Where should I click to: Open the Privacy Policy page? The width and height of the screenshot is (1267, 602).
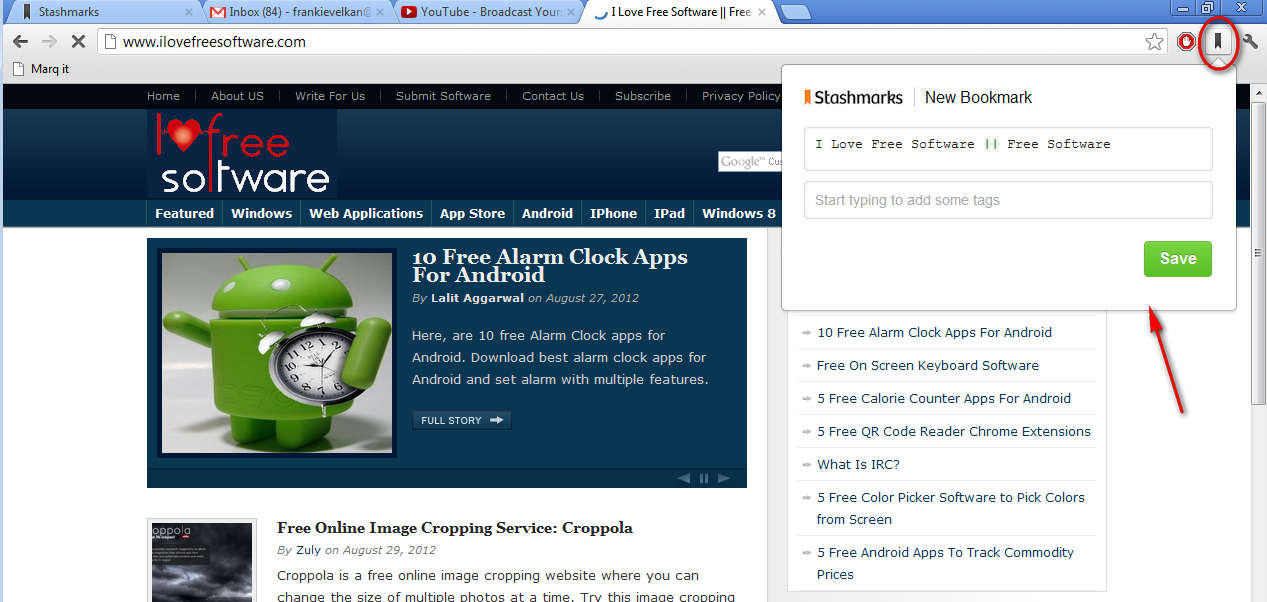click(x=741, y=96)
